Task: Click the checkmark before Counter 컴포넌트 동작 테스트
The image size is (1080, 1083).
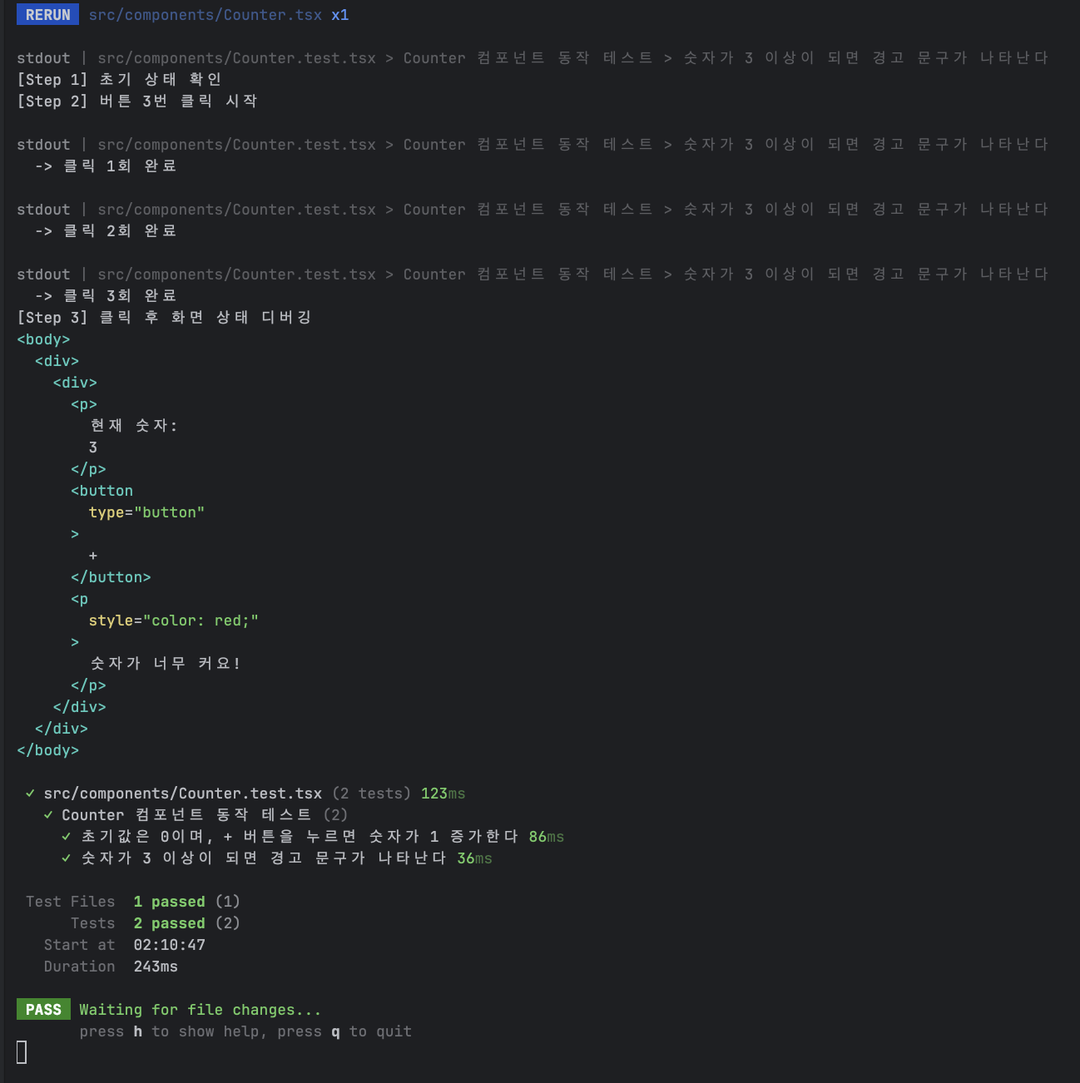Action: click(x=49, y=815)
